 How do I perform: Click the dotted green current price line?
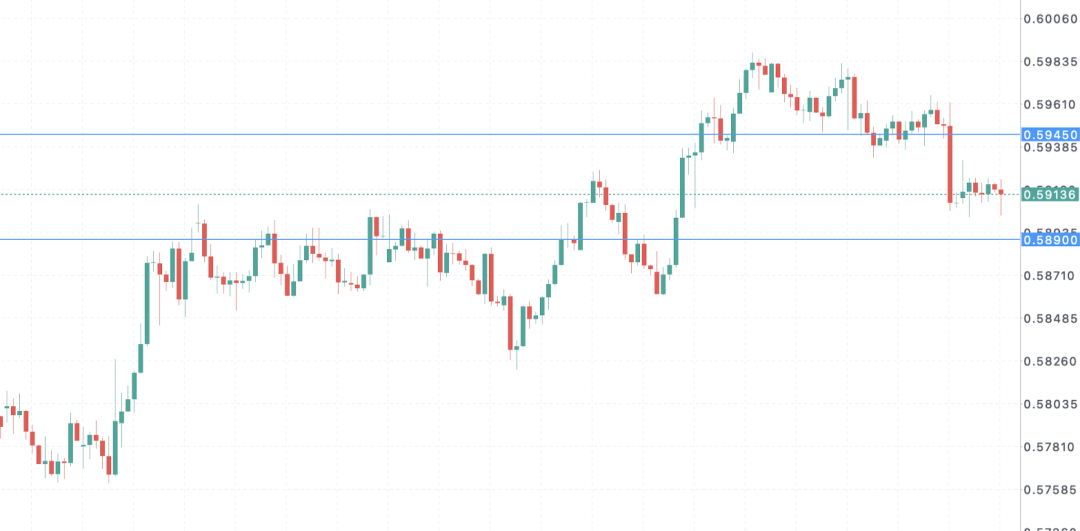tap(510, 194)
